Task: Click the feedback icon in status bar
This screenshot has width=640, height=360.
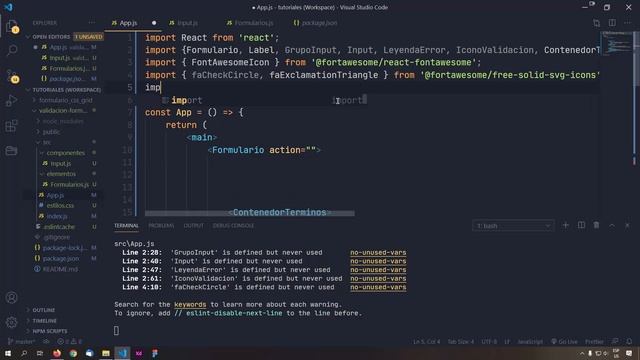Action: click(615, 342)
